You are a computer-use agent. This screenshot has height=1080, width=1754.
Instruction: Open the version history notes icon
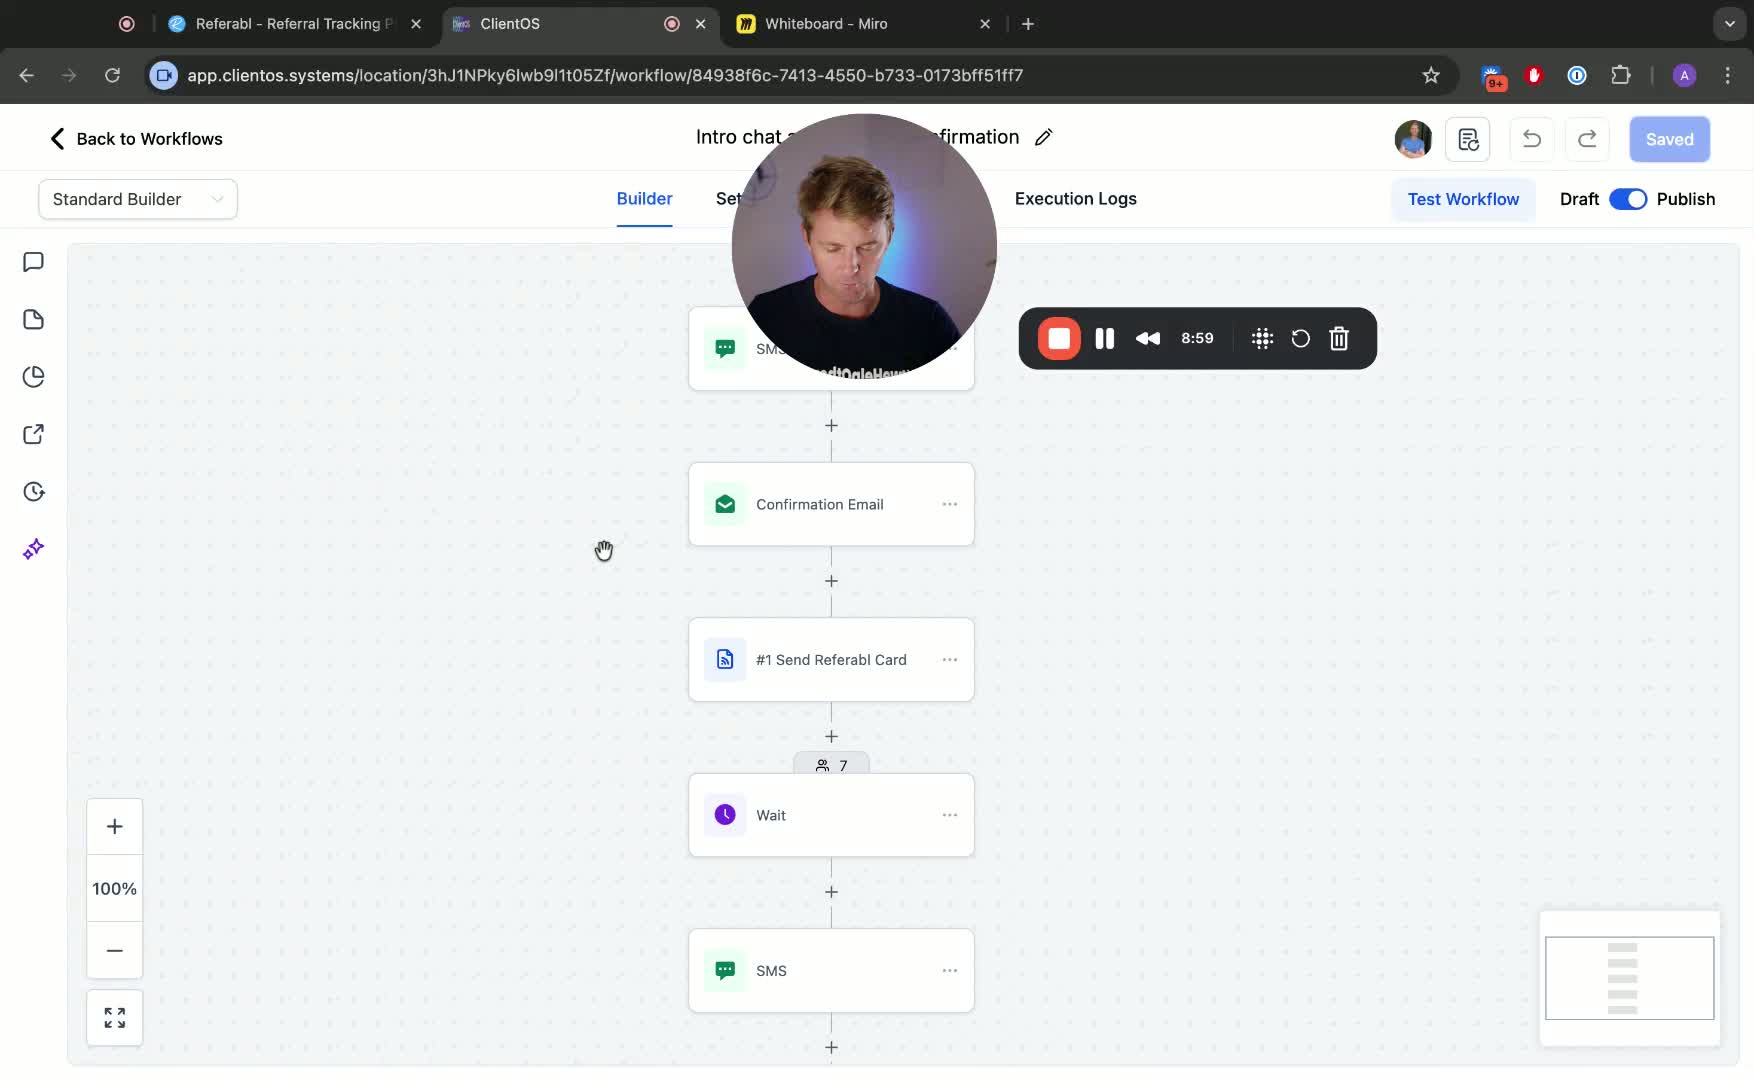pyautogui.click(x=1468, y=139)
